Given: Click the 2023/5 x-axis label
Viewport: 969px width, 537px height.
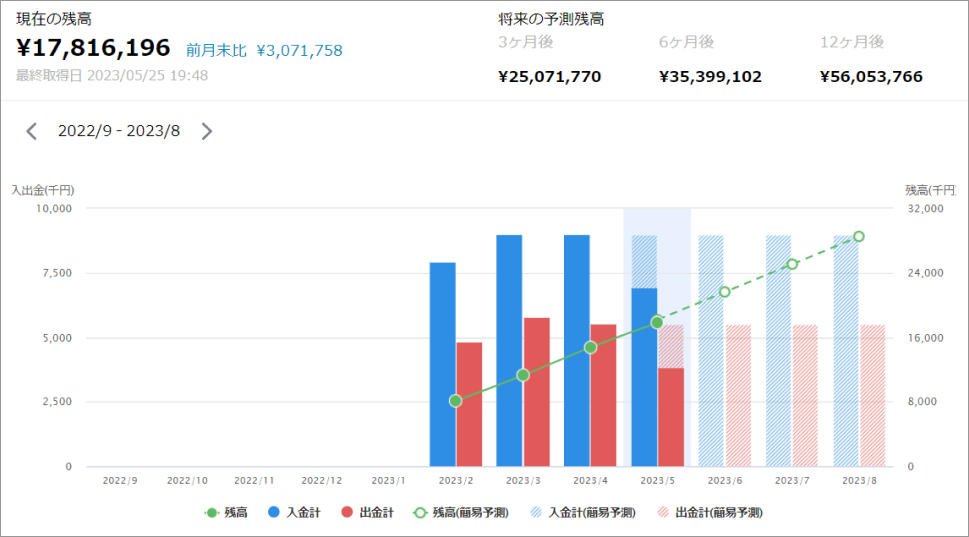Looking at the screenshot, I should 658,481.
